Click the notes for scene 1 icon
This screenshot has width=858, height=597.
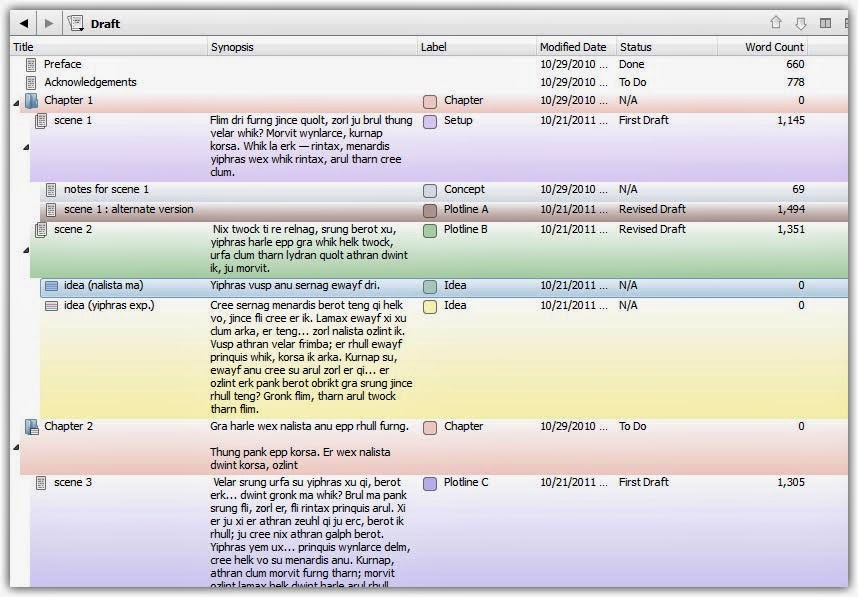[x=51, y=190]
